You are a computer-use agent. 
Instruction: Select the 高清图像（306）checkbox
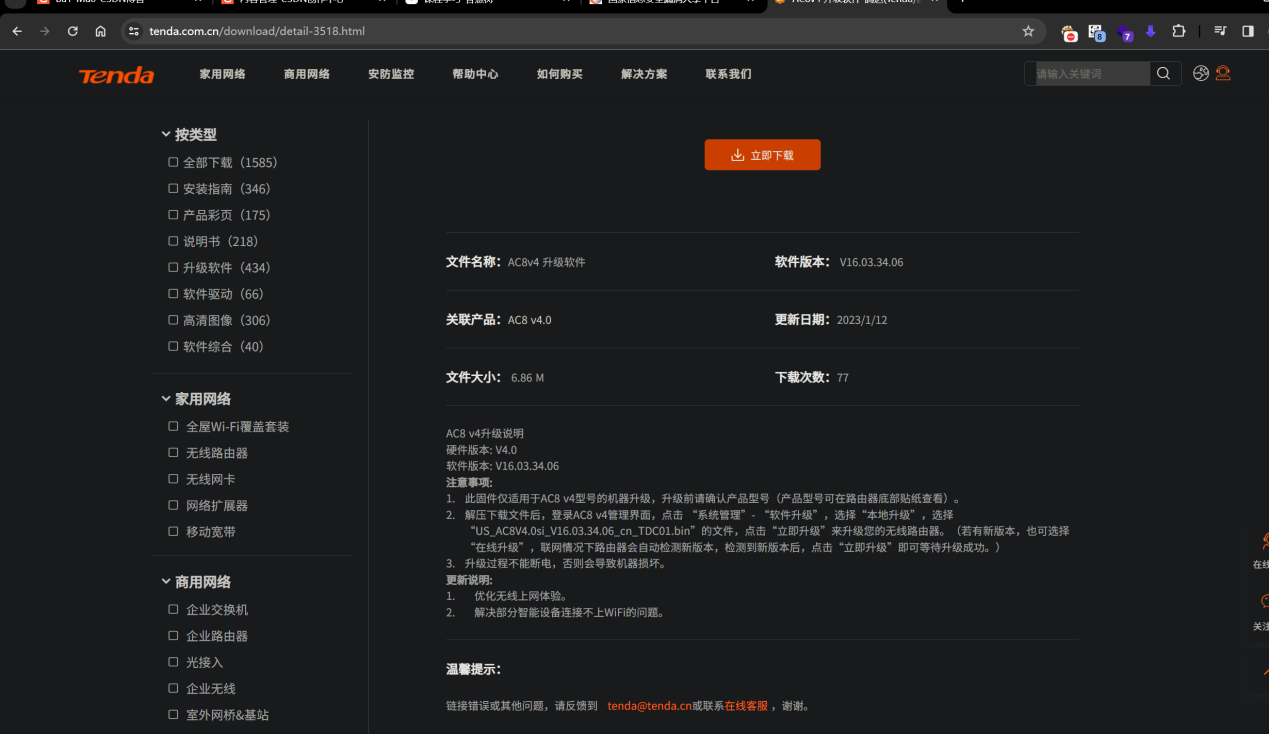click(x=173, y=320)
